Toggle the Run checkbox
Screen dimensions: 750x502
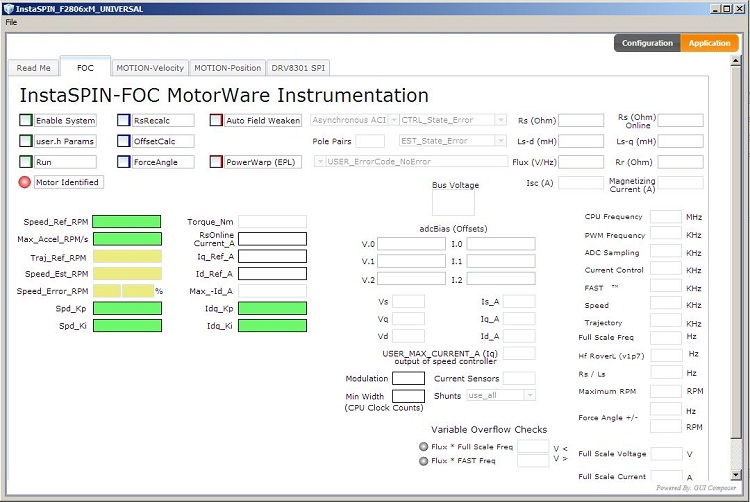pyautogui.click(x=26, y=162)
